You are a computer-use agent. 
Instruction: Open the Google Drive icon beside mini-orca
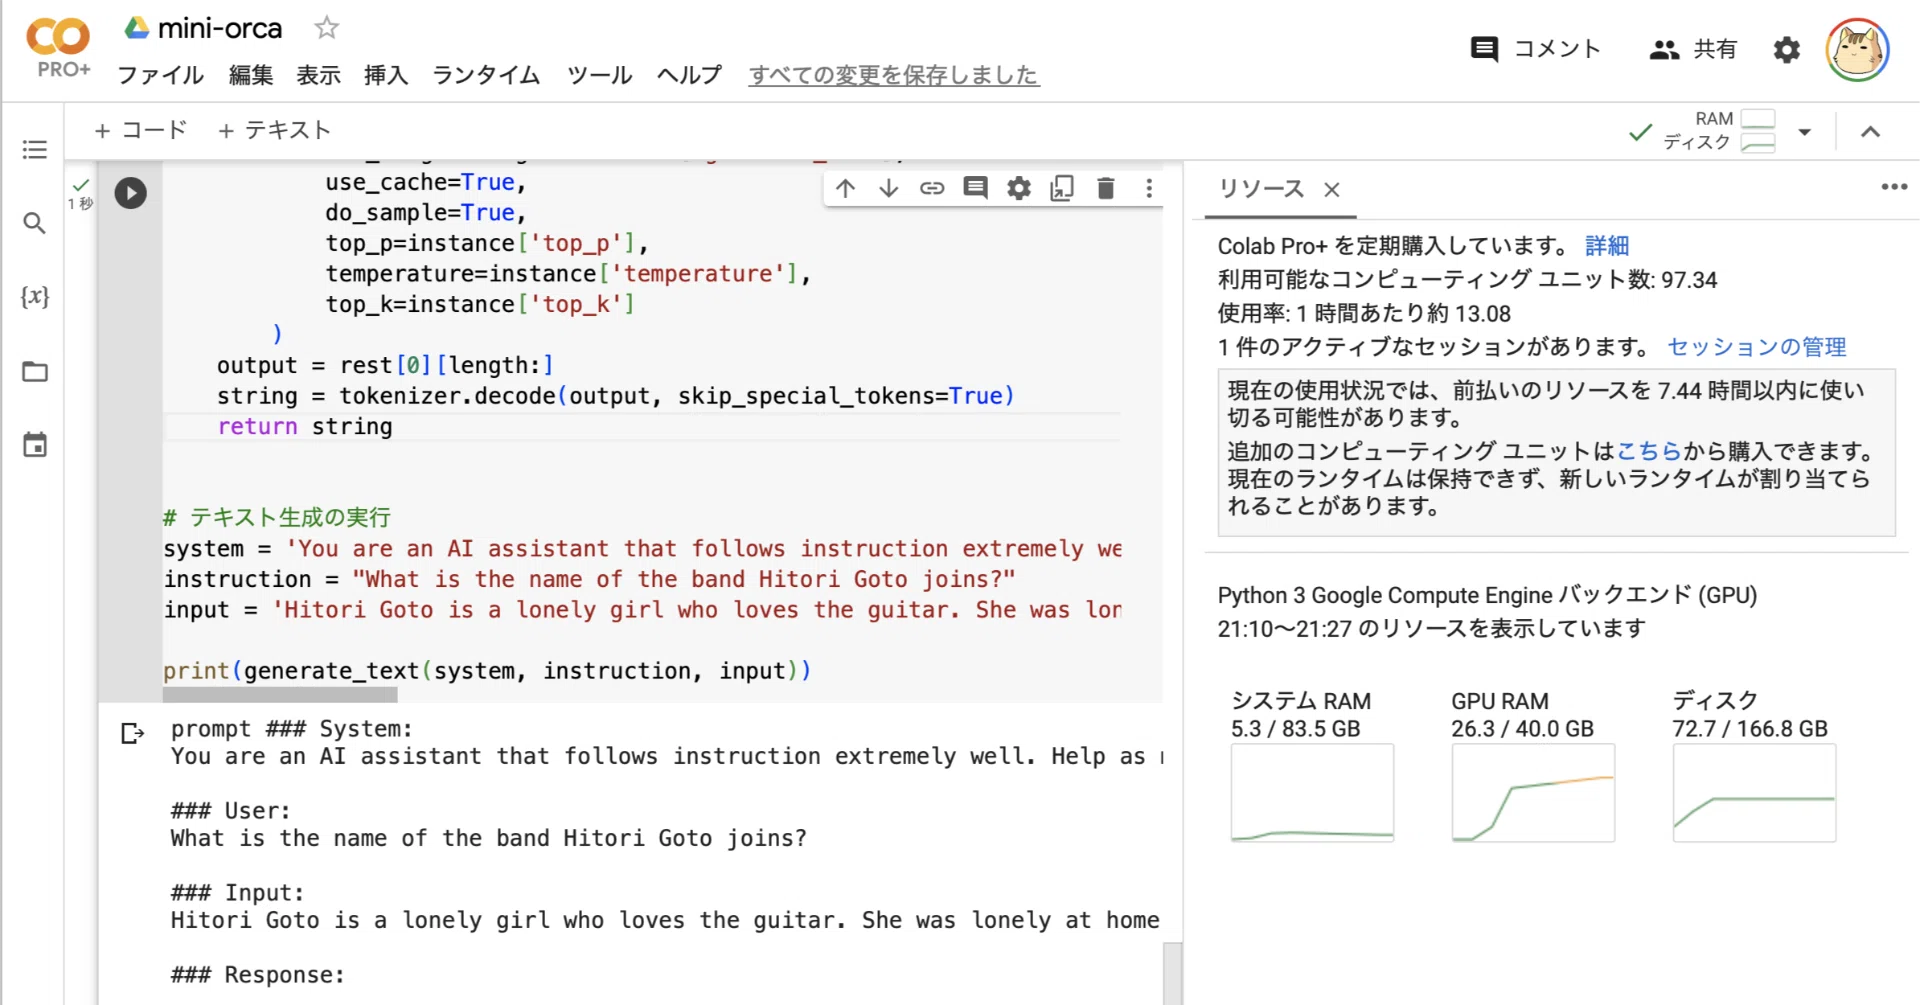coord(136,28)
